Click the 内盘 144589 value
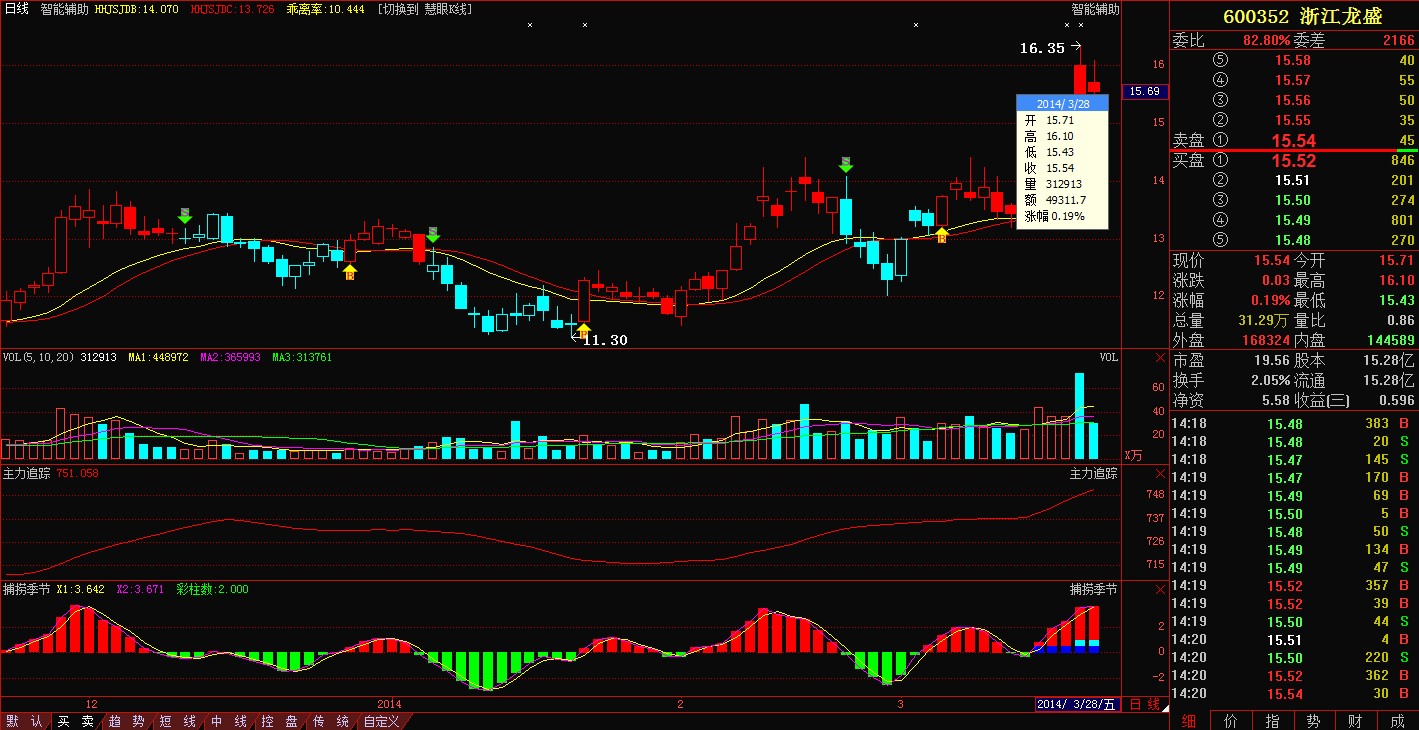Image resolution: width=1419 pixels, height=730 pixels. pyautogui.click(x=1389, y=340)
